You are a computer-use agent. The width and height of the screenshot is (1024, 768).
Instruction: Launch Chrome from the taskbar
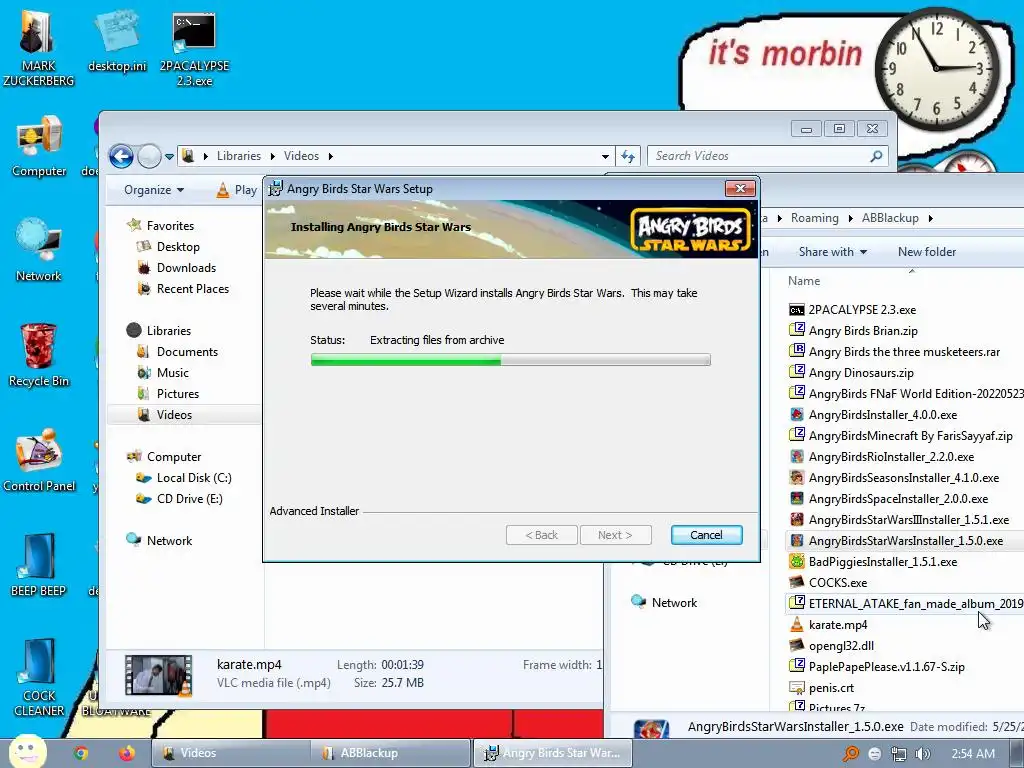(x=81, y=753)
